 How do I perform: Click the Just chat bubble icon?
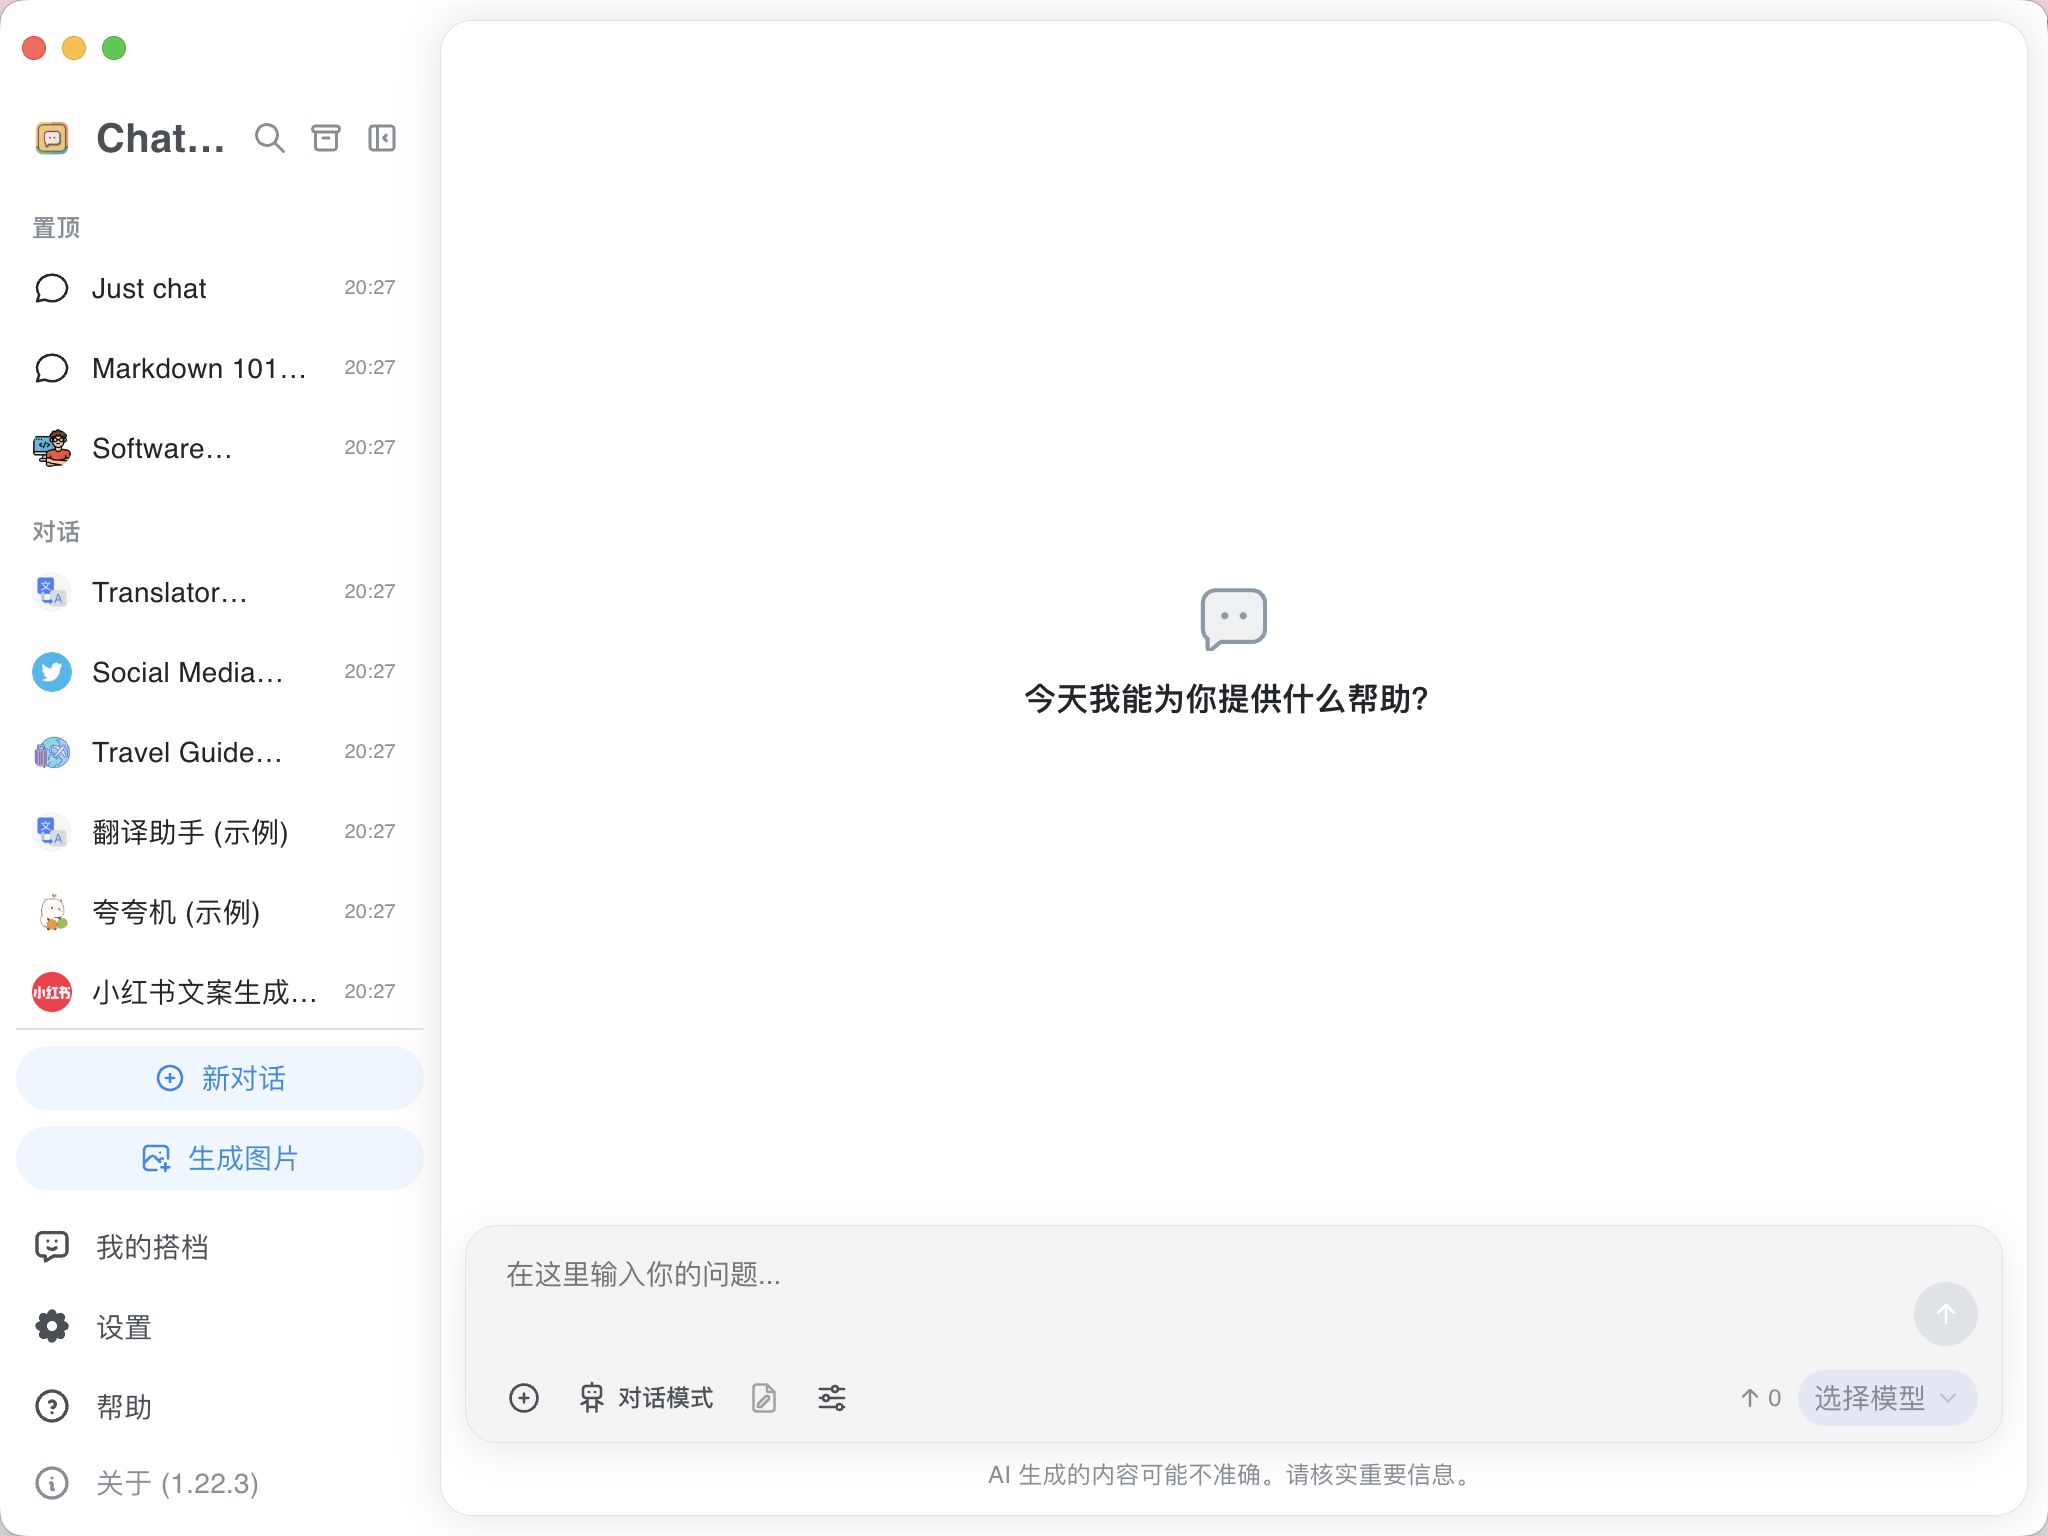point(52,288)
